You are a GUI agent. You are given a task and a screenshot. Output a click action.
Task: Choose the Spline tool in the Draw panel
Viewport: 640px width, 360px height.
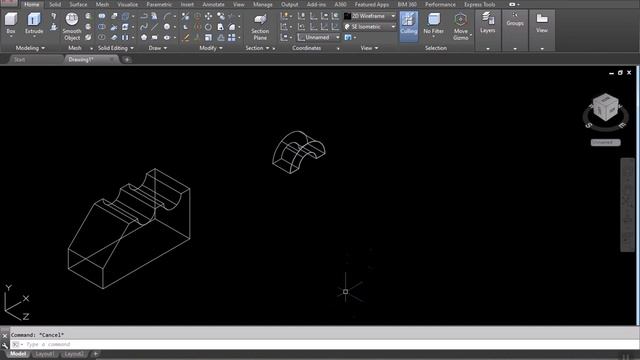(x=144, y=27)
